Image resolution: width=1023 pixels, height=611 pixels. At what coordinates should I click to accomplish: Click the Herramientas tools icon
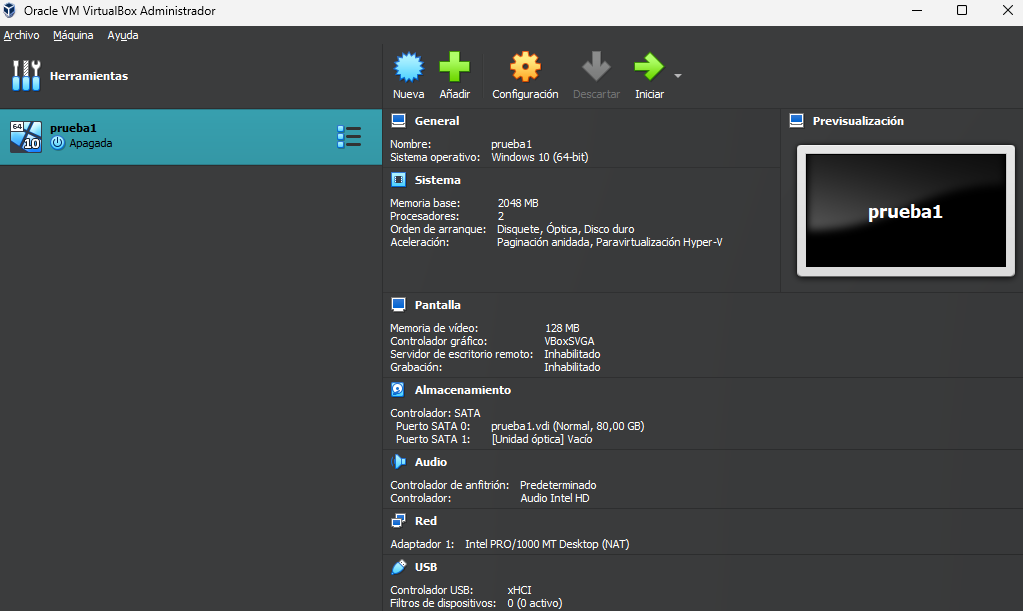[x=26, y=76]
